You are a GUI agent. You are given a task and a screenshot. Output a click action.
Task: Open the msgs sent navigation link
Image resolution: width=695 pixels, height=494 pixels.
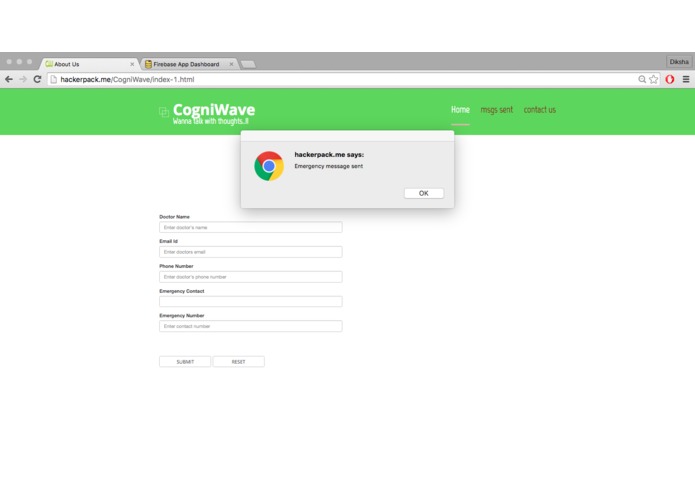[496, 109]
